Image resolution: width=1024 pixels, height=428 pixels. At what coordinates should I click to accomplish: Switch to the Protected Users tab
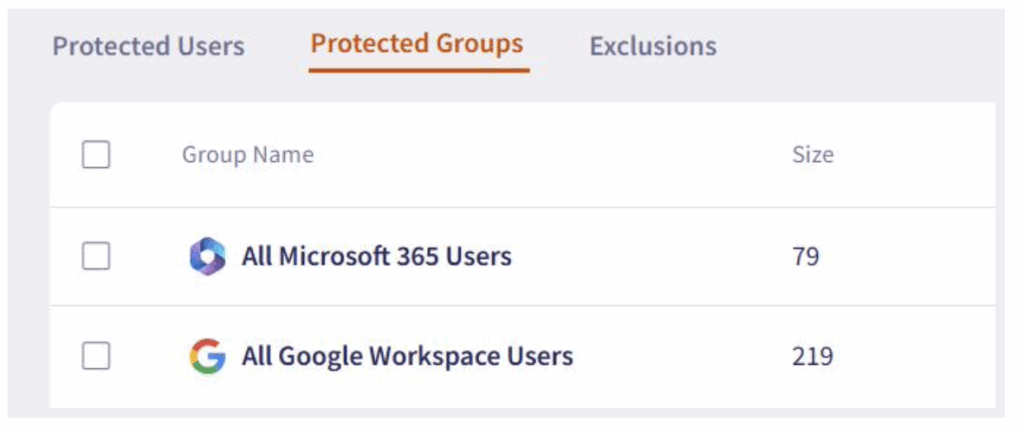(x=149, y=46)
